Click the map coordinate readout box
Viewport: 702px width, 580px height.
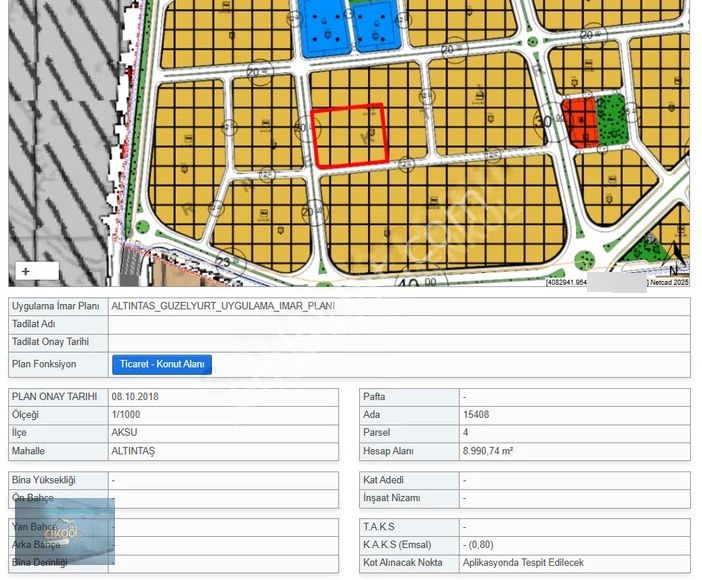[566, 282]
